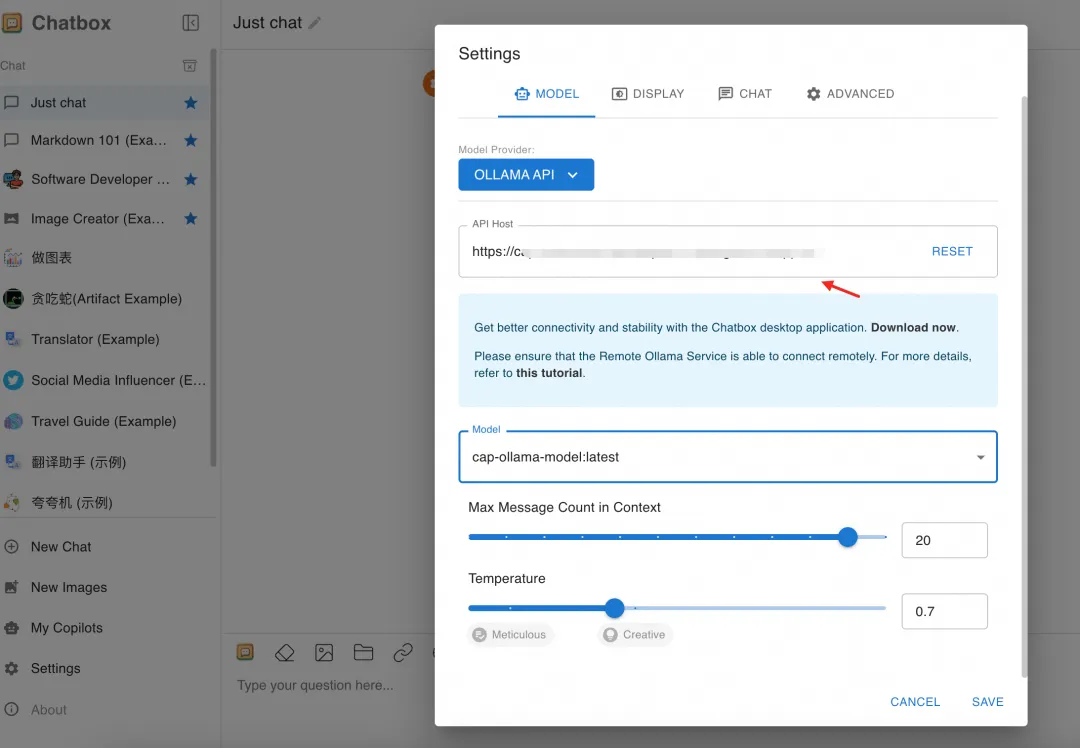Click the clear conversations archive icon
The width and height of the screenshot is (1080, 748).
point(189,65)
